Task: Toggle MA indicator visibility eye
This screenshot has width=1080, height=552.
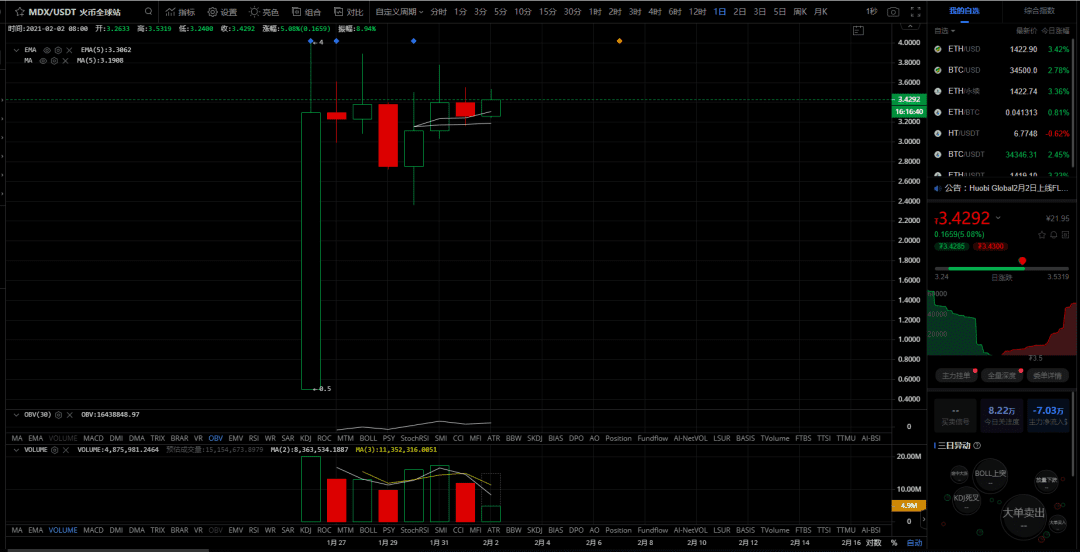Action: 43,61
